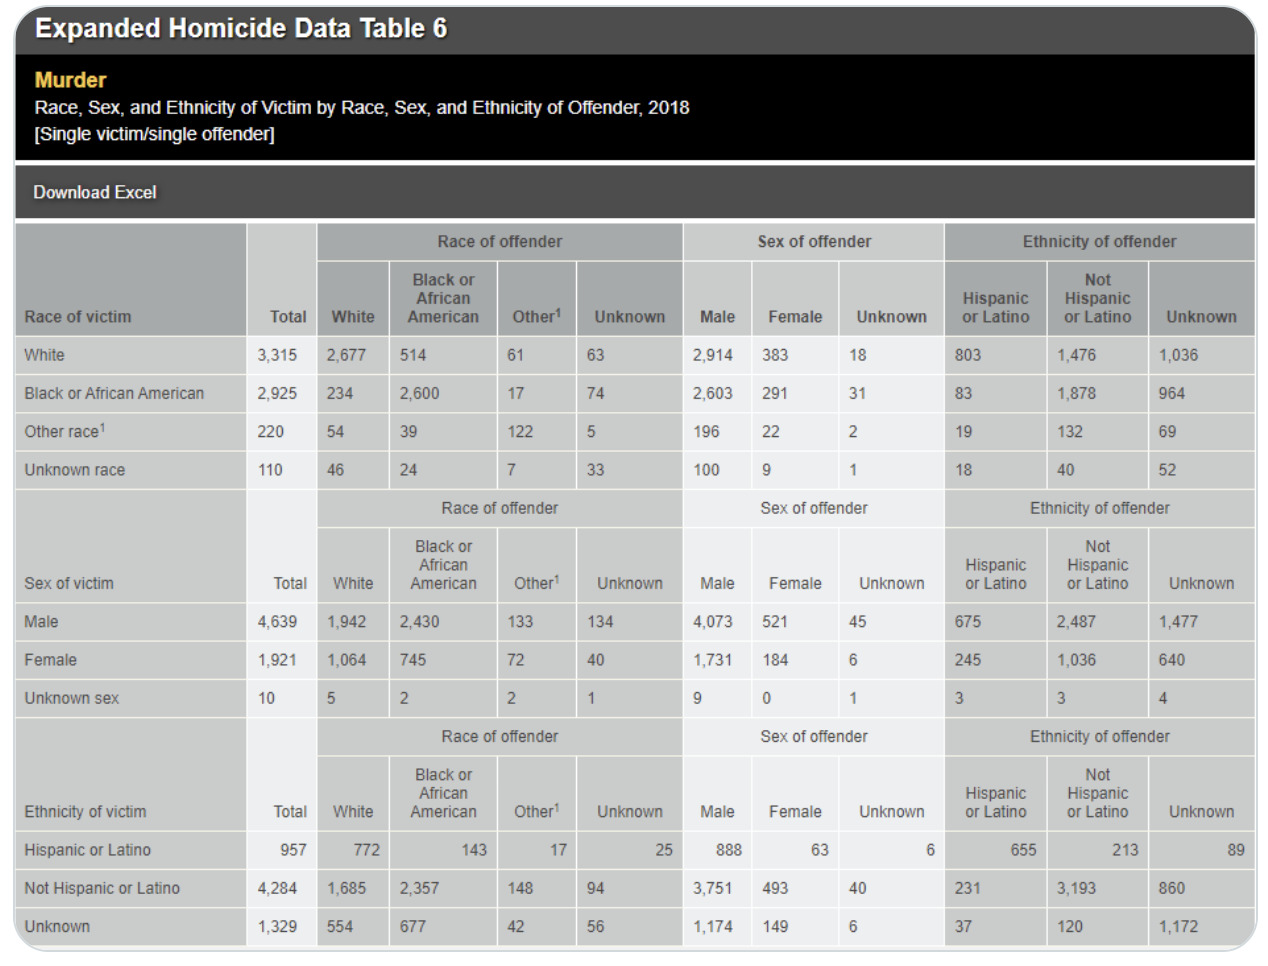Select the Ethnicity of victim column header
This screenshot has height=966, width=1268.
(85, 812)
